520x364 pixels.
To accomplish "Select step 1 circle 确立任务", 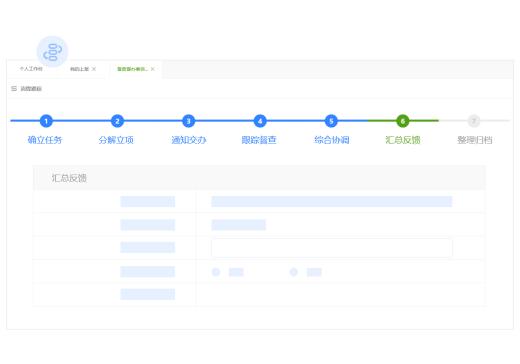I will pyautogui.click(x=46, y=121).
